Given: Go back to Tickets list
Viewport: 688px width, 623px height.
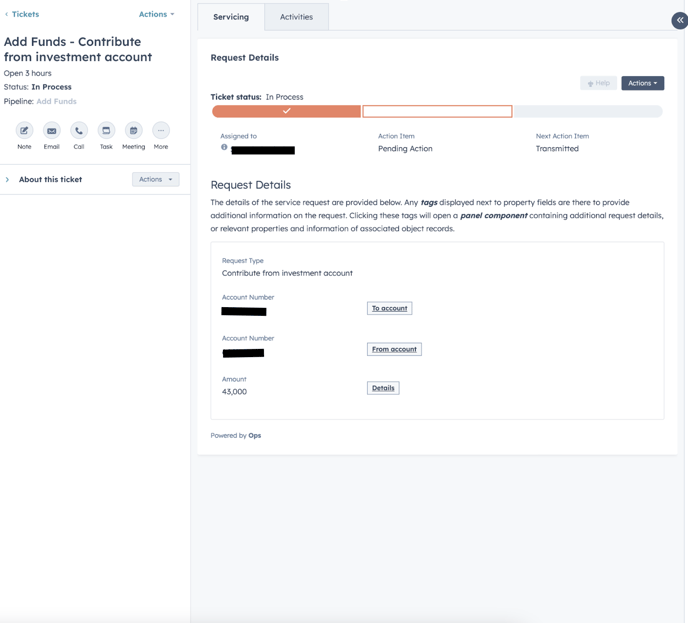Looking at the screenshot, I should click(22, 15).
